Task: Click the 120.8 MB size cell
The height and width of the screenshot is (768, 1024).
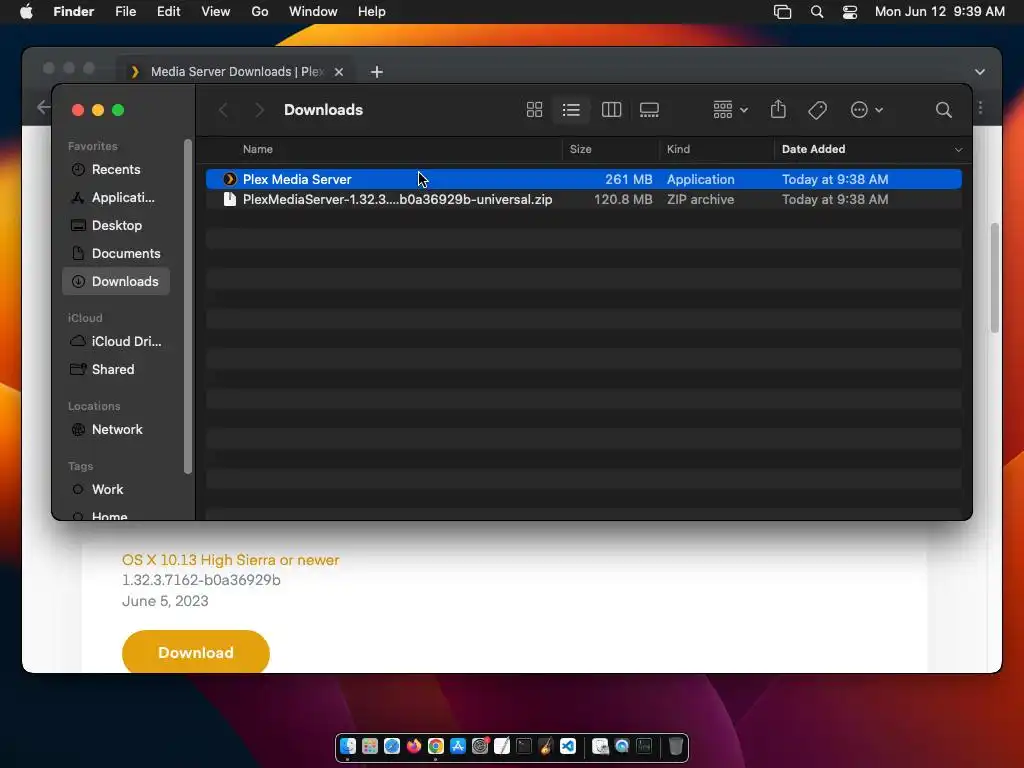Action: [622, 199]
